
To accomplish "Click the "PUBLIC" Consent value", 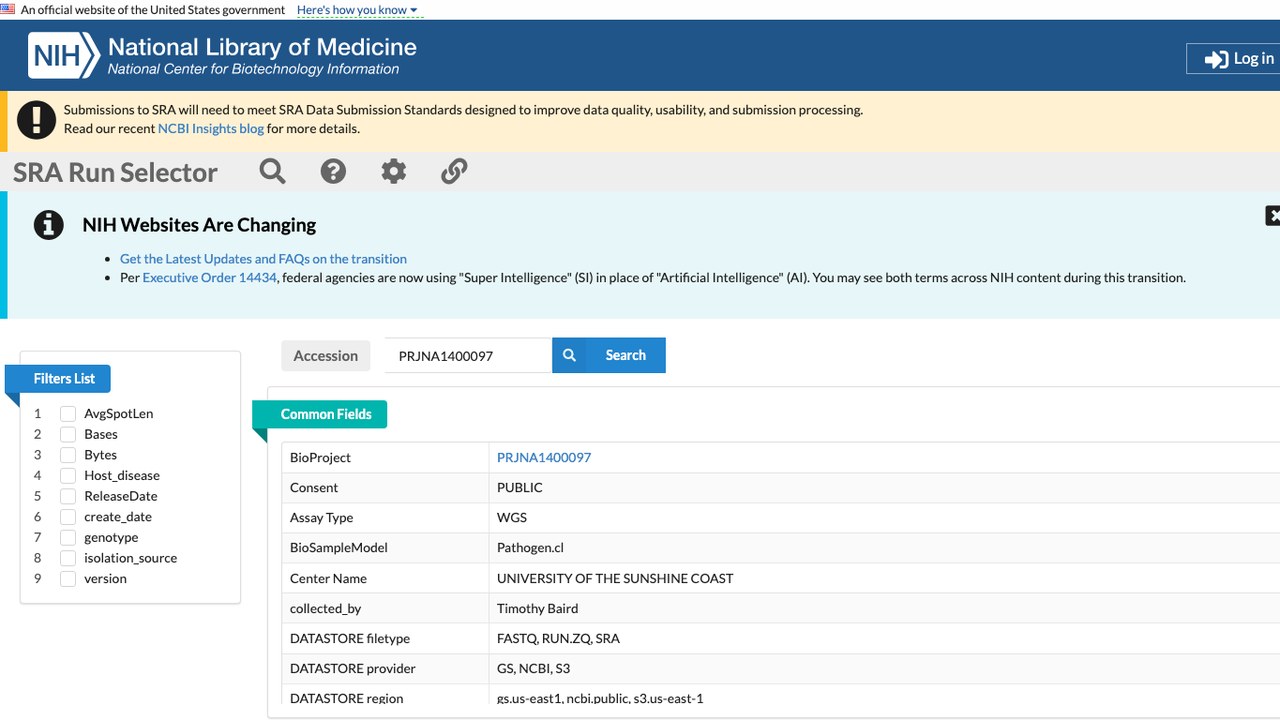I will 520,488.
